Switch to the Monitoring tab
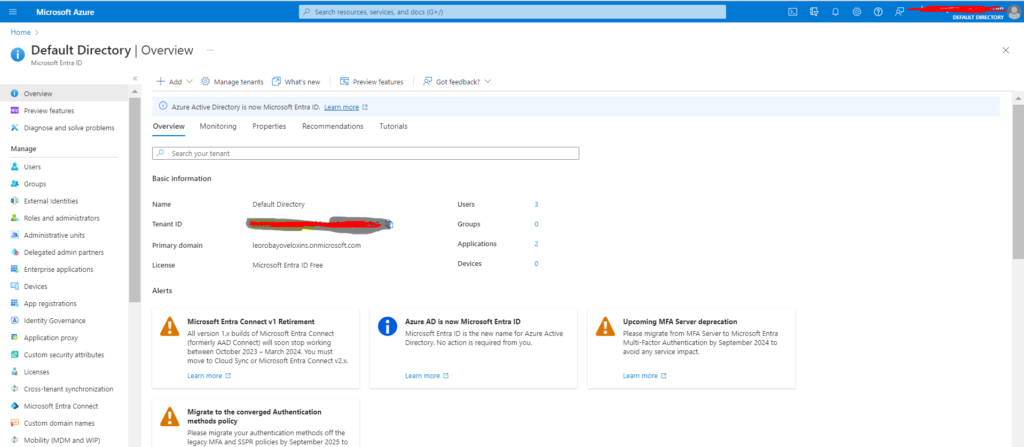Viewport: 1024px width, 447px height. click(x=218, y=126)
